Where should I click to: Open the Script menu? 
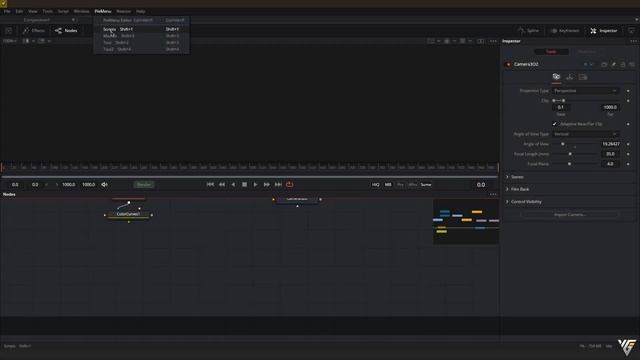(x=63, y=11)
